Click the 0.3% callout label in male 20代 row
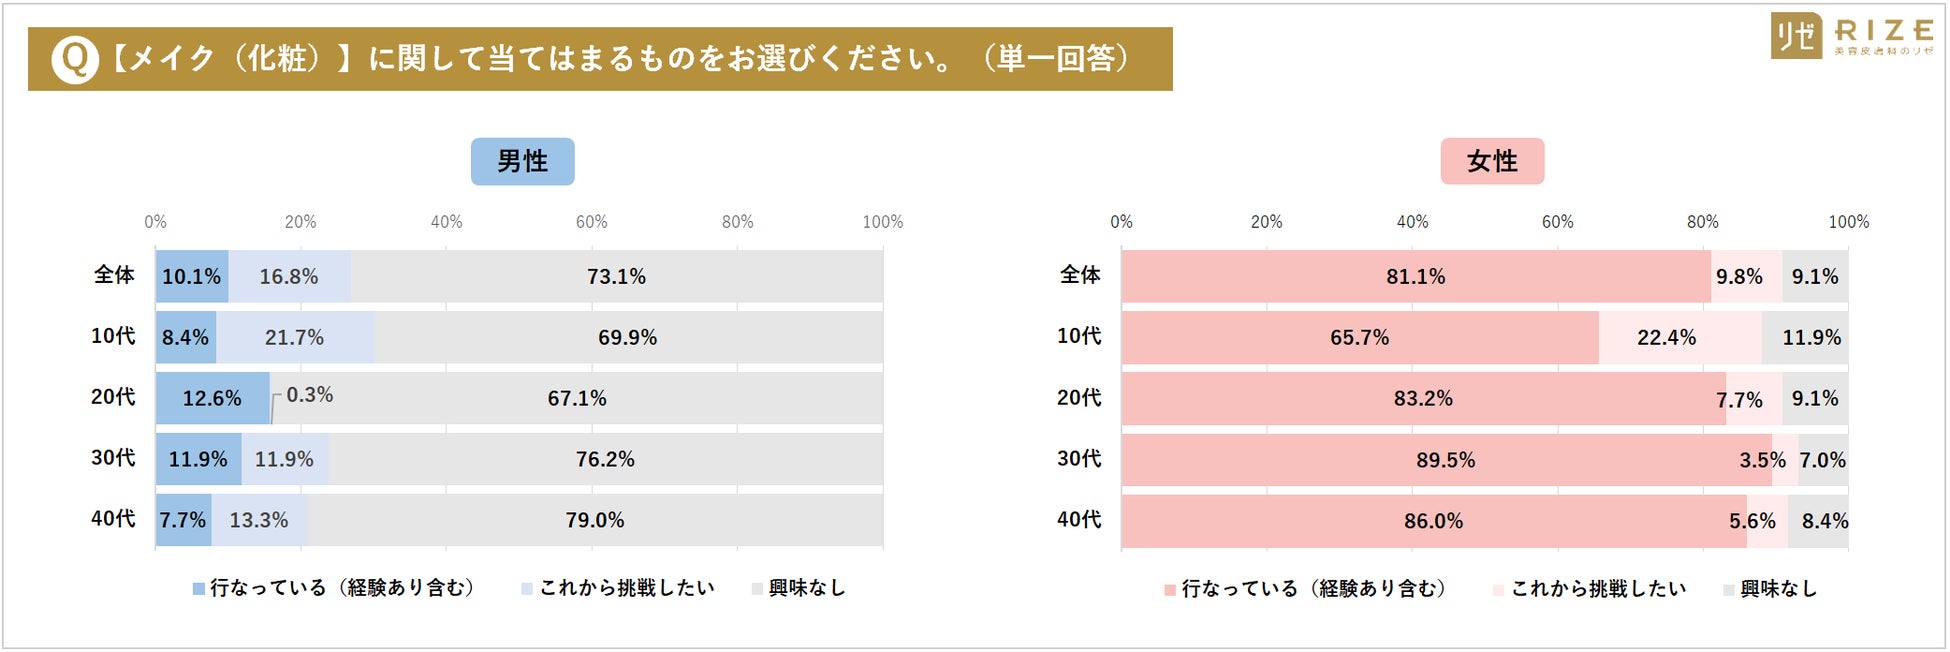Image resolution: width=1950 pixels, height=652 pixels. coord(310,395)
